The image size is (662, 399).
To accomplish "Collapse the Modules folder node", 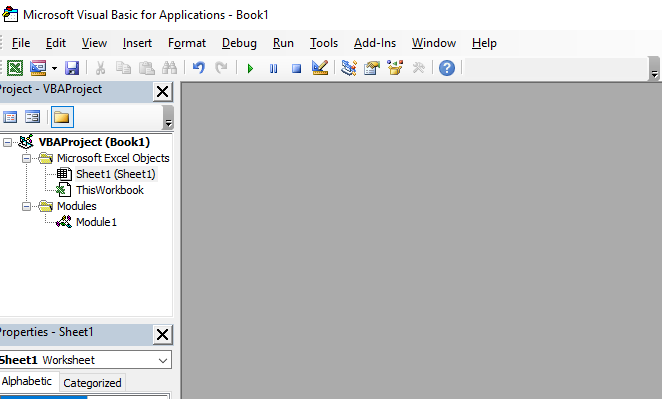I will pyautogui.click(x=26, y=206).
